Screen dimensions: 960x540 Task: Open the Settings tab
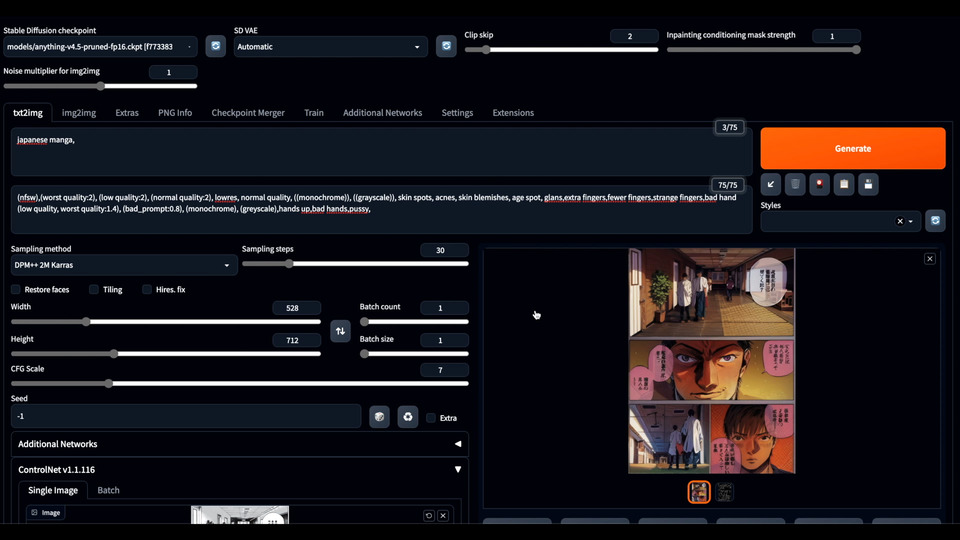click(457, 113)
